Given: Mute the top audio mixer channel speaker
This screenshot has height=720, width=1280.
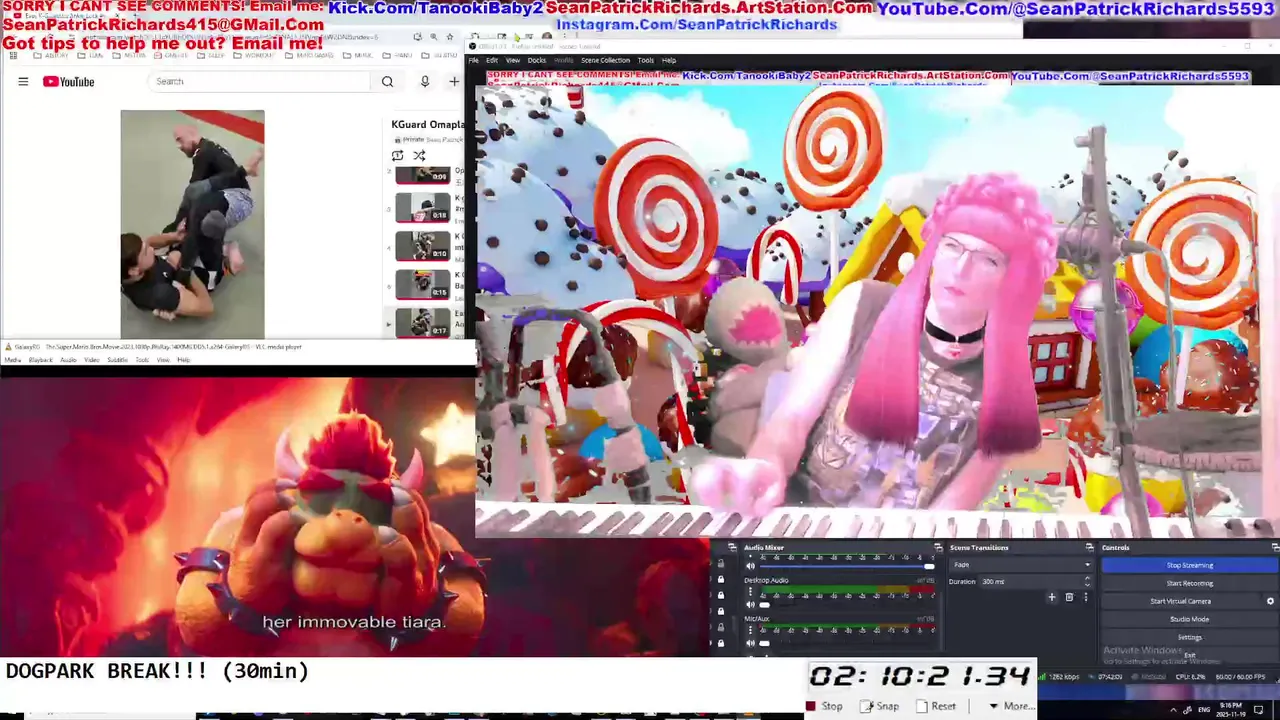Looking at the screenshot, I should tap(750, 566).
